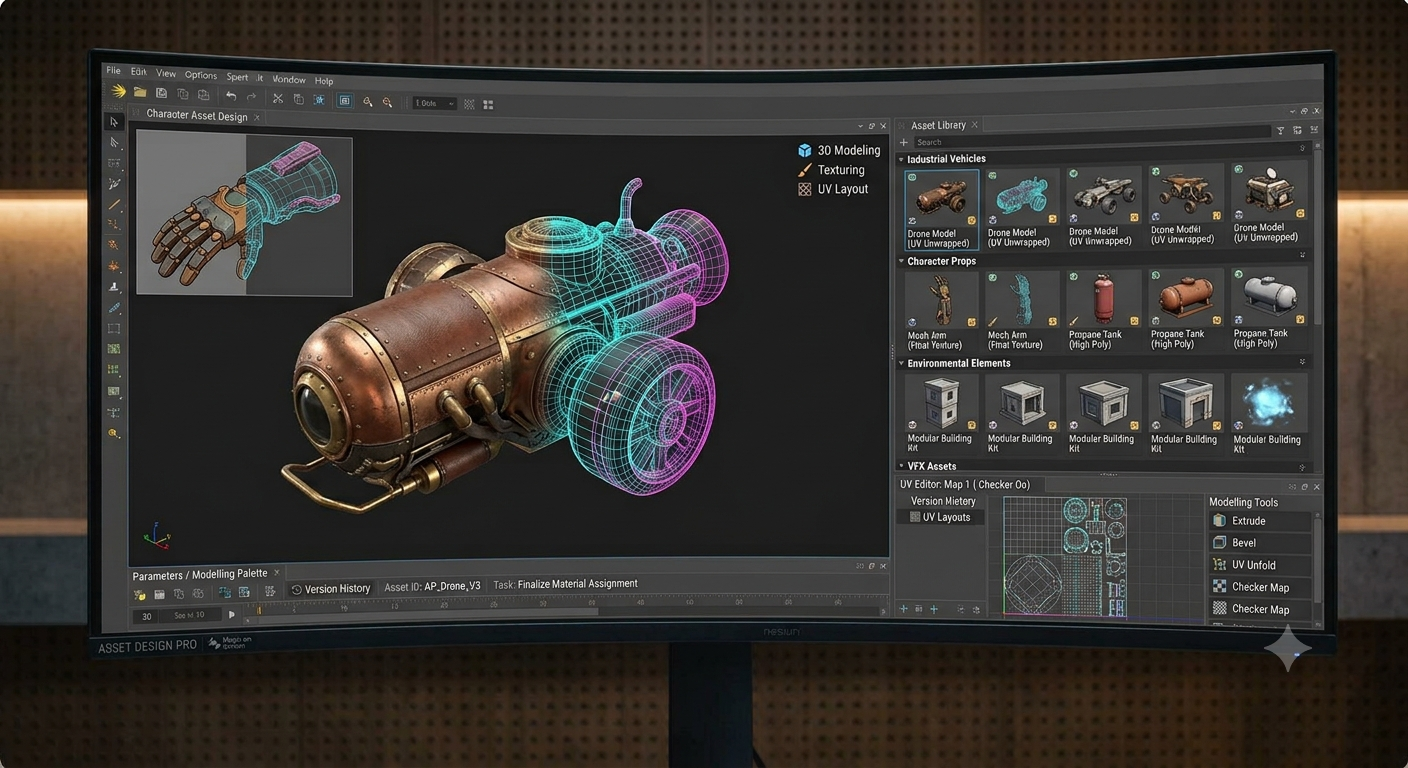Open the View menu
This screenshot has width=1408, height=768.
166,74
